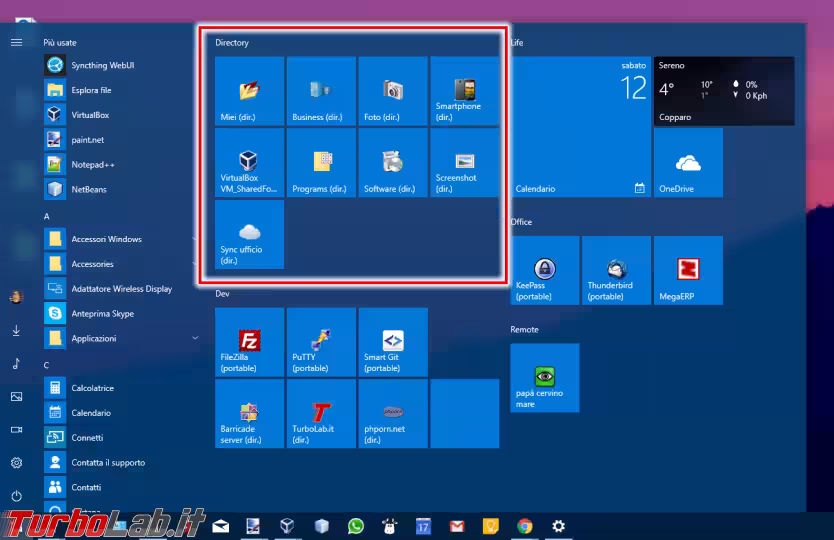This screenshot has height=540, width=834.
Task: Open WhatsApp in the taskbar
Action: pyautogui.click(x=356, y=527)
